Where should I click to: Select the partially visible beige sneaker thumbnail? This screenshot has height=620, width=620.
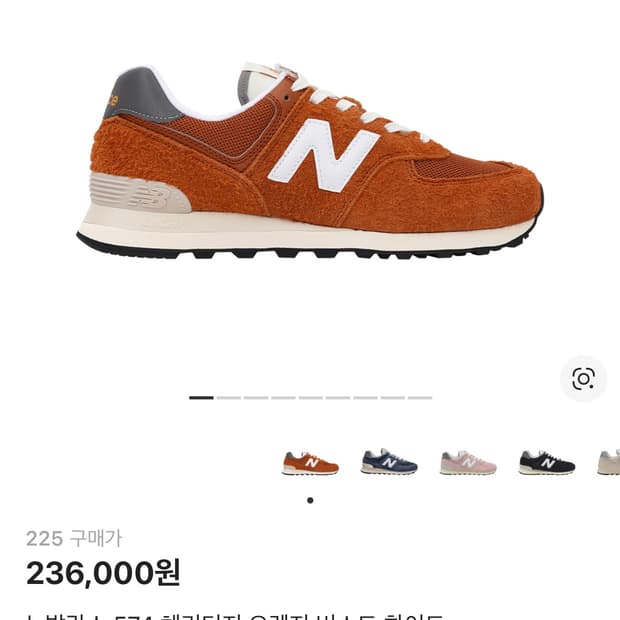click(x=608, y=463)
